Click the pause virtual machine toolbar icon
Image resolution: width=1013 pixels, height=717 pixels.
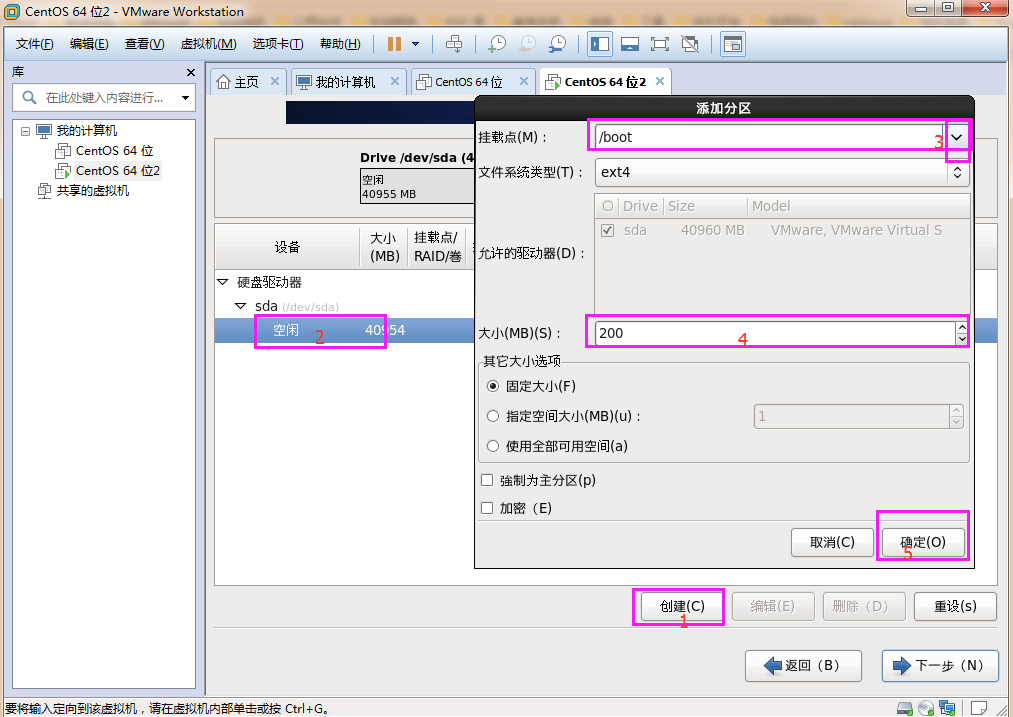[394, 44]
